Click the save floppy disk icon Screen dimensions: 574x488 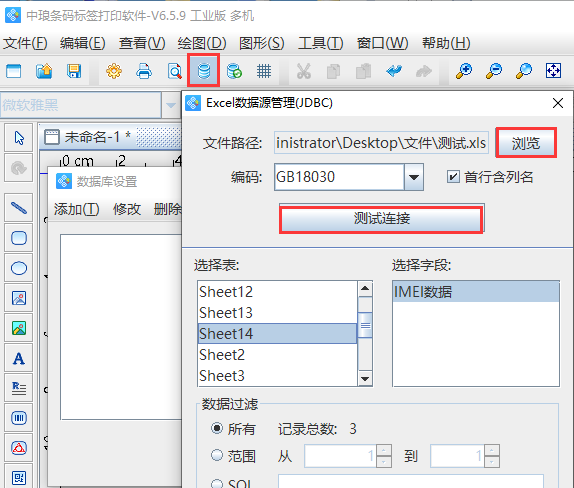(x=74, y=71)
